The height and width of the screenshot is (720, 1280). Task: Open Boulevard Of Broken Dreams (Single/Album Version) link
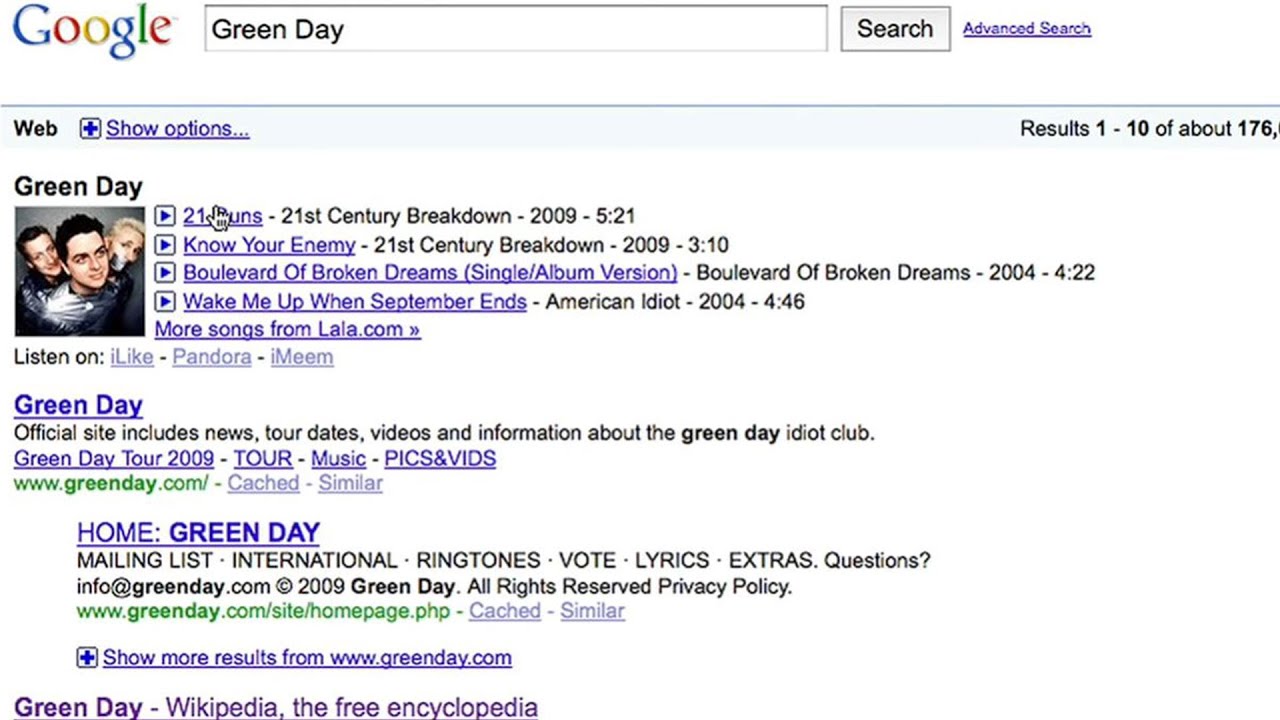(430, 272)
